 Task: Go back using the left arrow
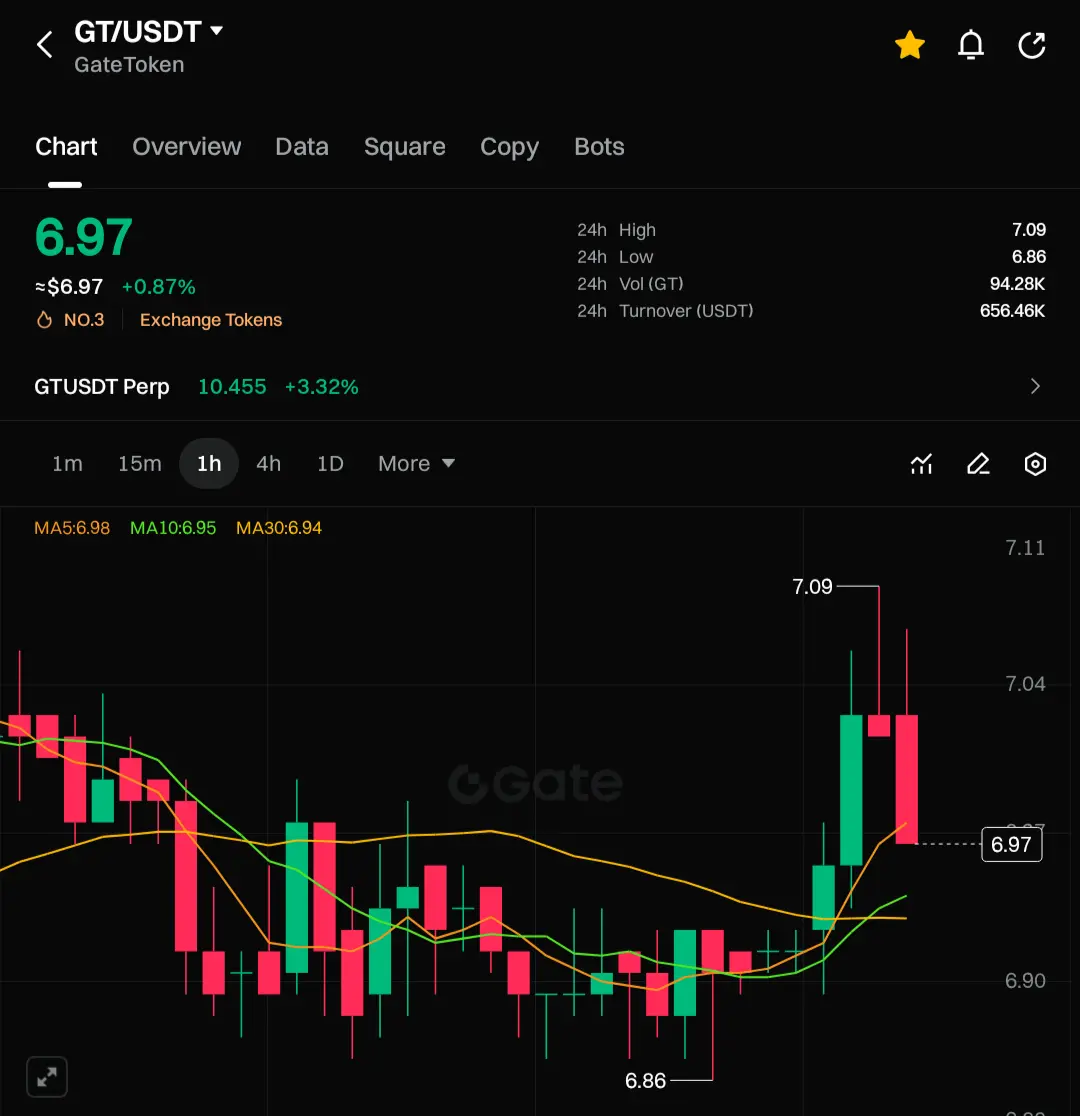coord(45,45)
